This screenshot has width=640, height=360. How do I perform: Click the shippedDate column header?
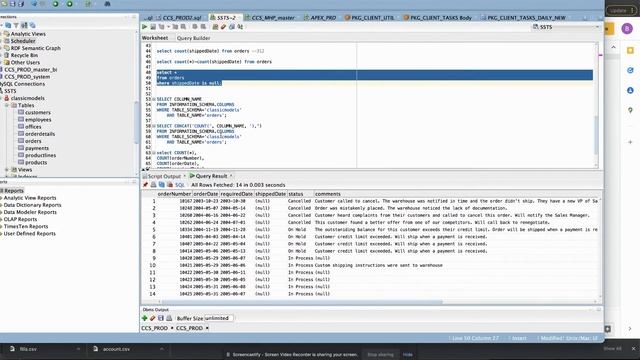point(270,194)
